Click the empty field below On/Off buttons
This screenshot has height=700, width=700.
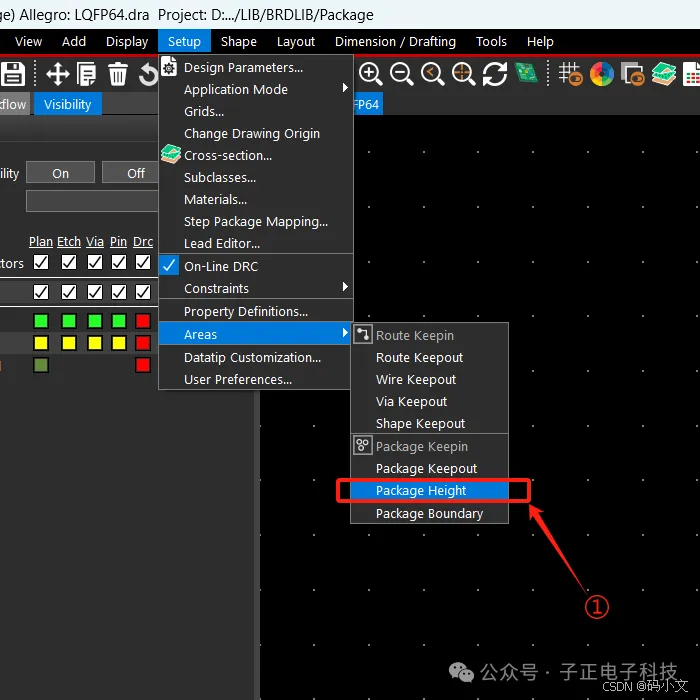[92, 200]
